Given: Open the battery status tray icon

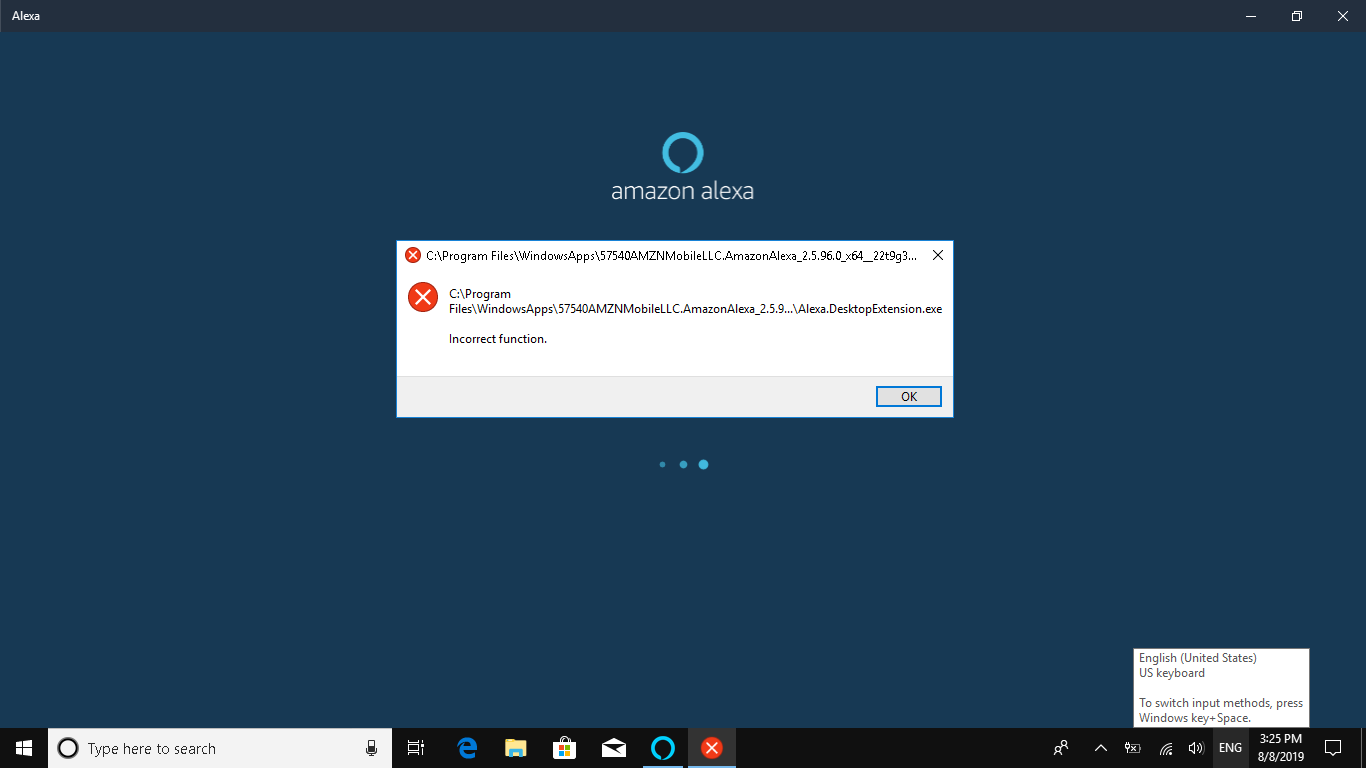Looking at the screenshot, I should (1133, 748).
